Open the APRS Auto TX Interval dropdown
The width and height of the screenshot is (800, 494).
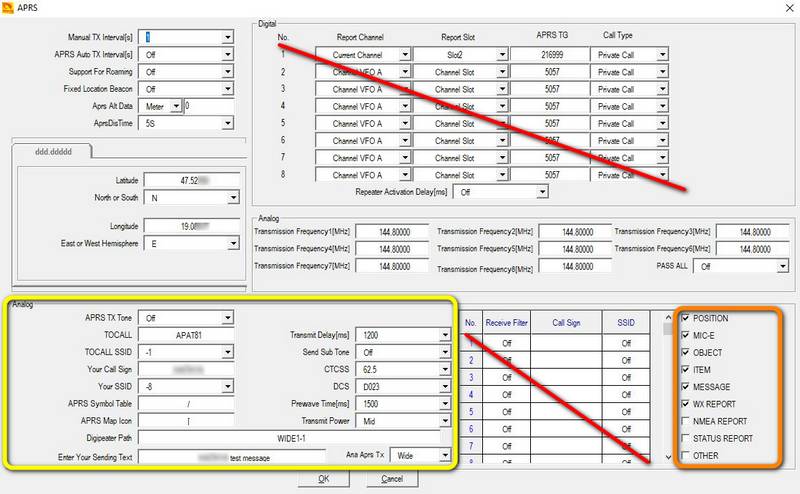[228, 55]
